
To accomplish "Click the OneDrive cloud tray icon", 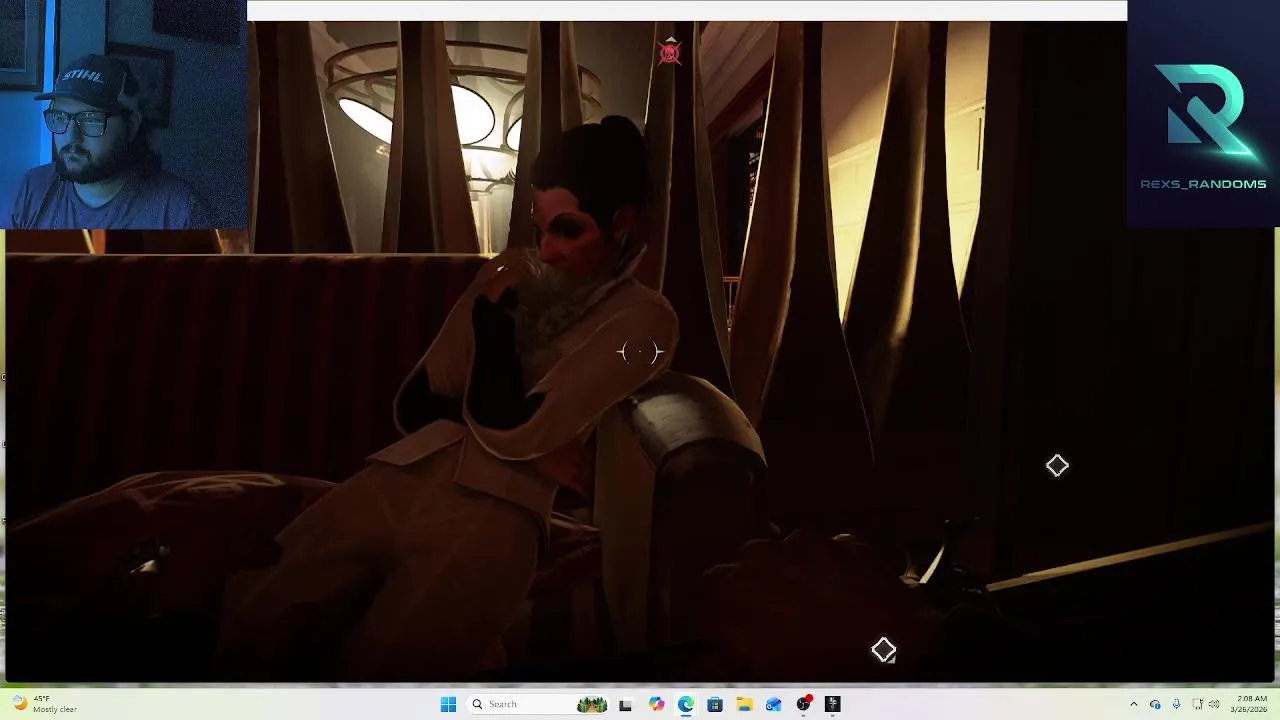I will click(1155, 704).
